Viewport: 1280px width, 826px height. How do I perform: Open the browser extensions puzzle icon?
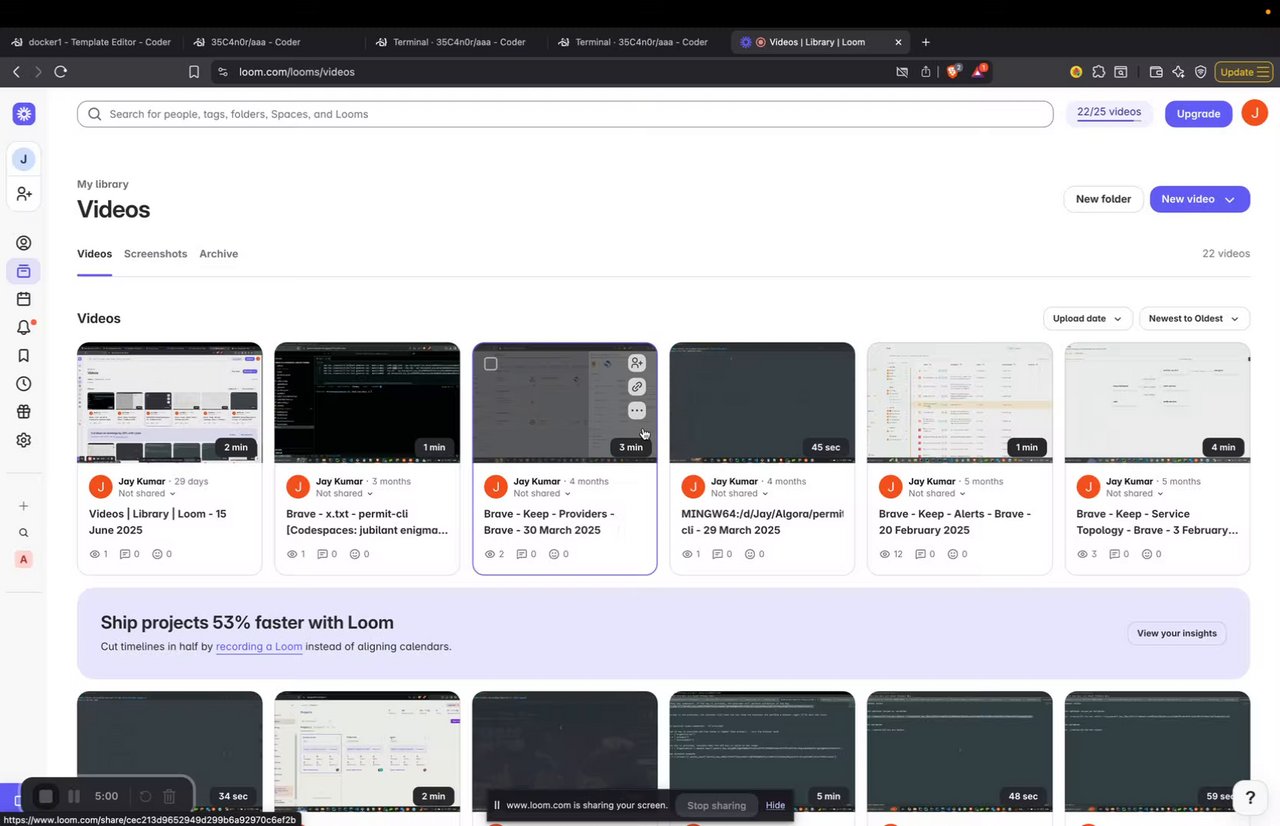[1099, 72]
